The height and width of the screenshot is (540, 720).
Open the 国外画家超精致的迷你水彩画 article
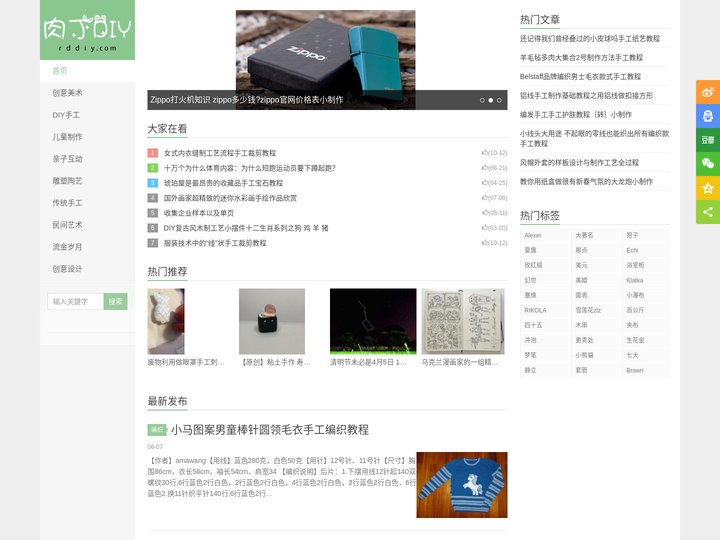point(231,198)
